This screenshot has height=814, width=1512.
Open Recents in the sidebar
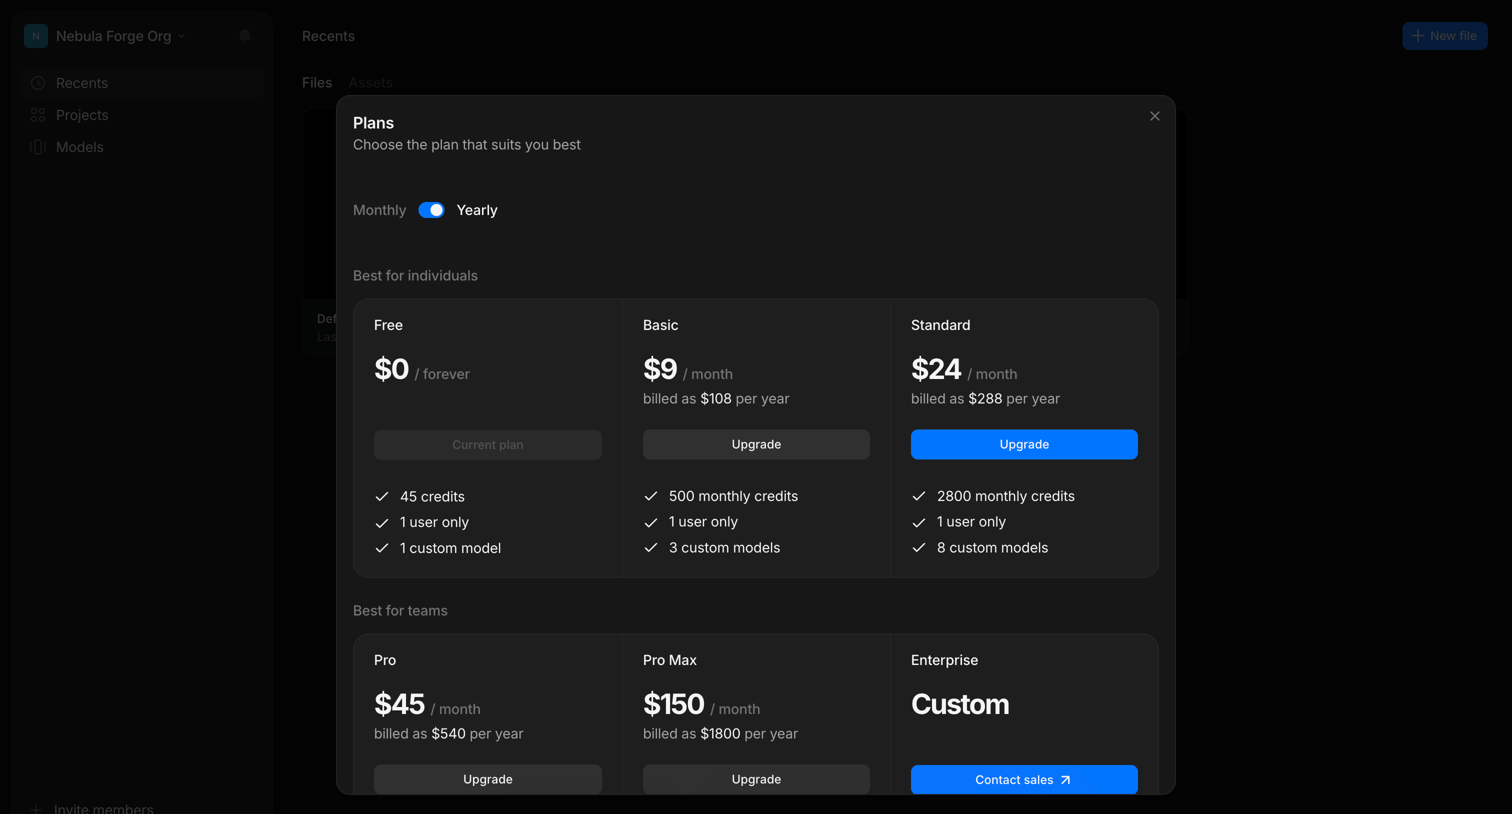coord(142,83)
